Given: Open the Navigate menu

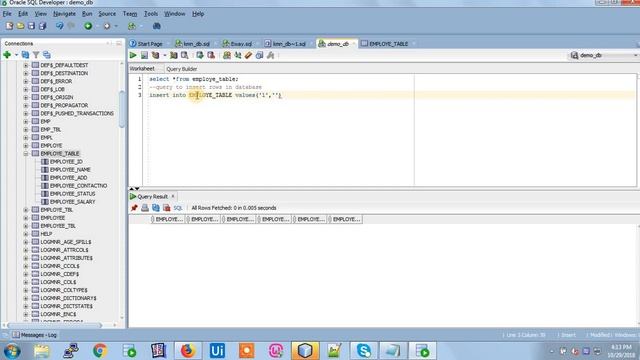Looking at the screenshot, I should point(64,13).
